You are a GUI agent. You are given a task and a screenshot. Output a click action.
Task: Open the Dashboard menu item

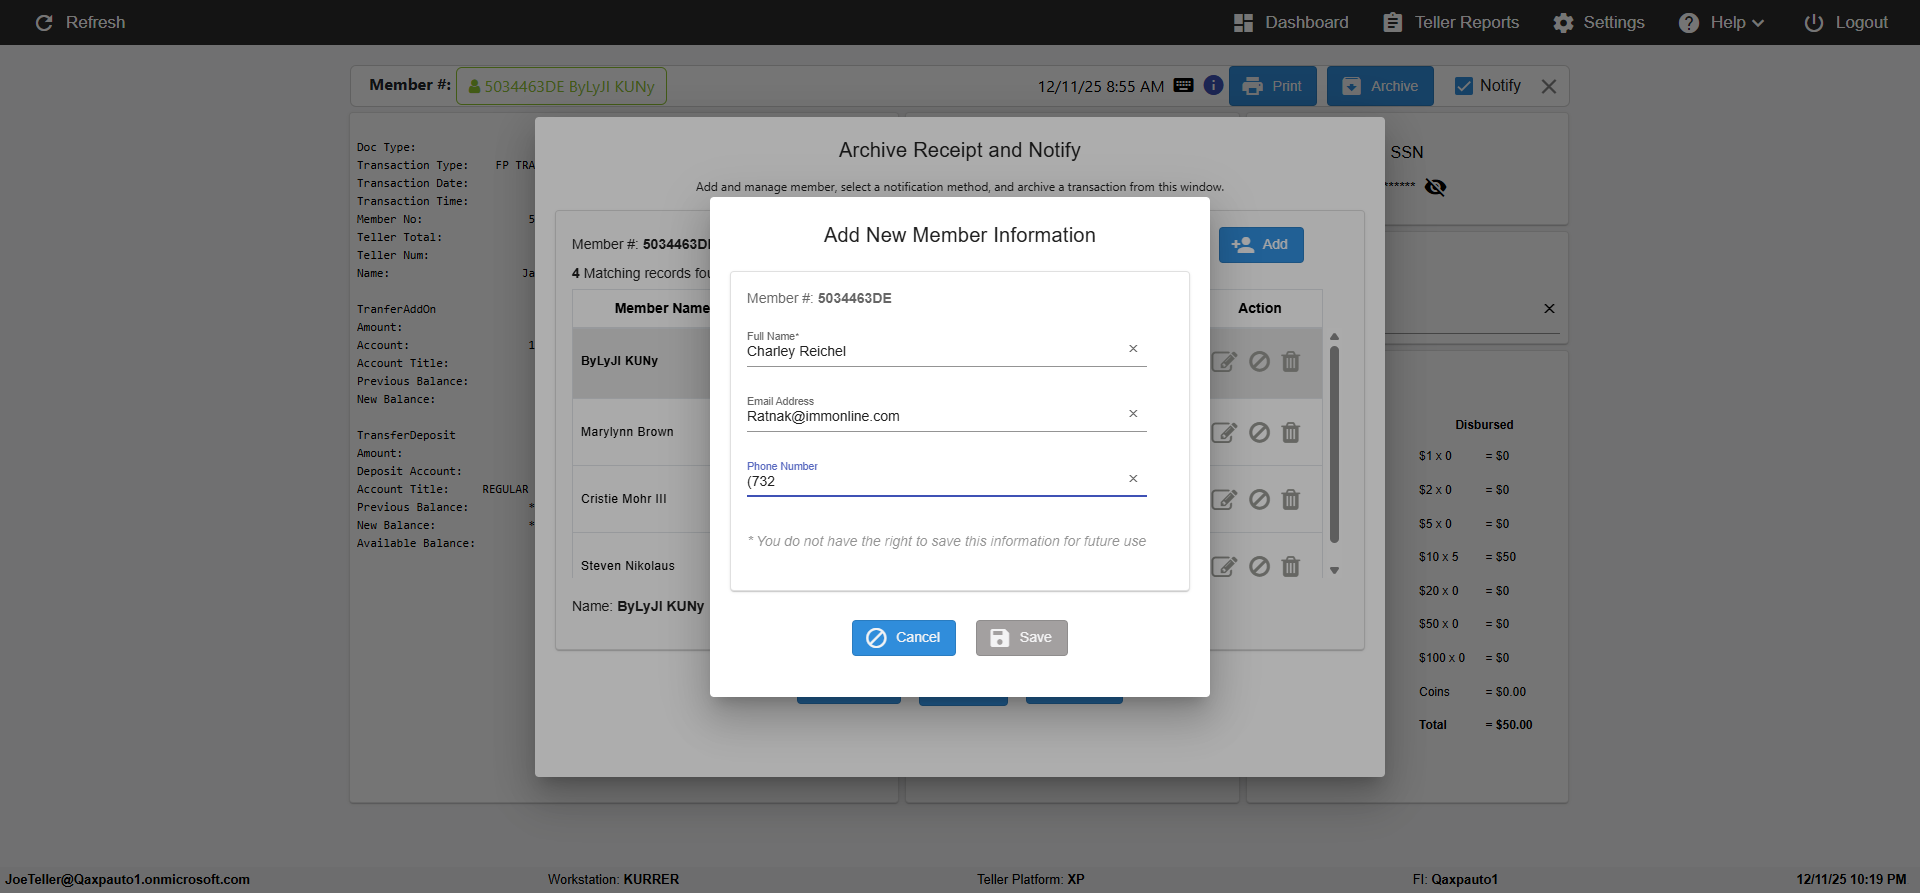pyautogui.click(x=1291, y=22)
